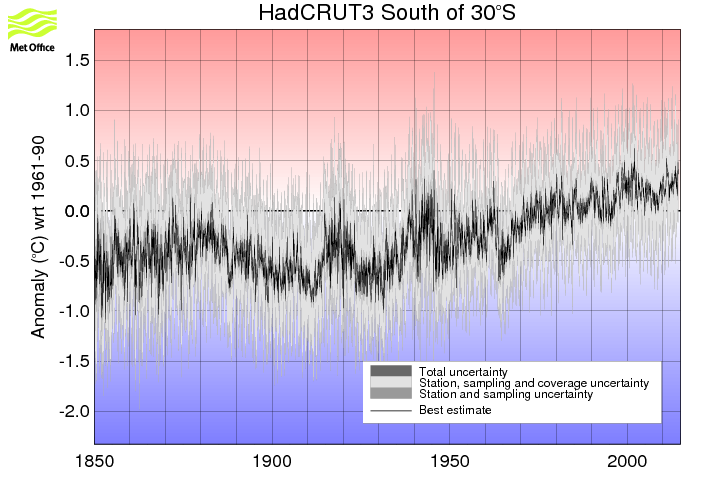Click the y-axis value 0.0
This screenshot has width=708, height=504.
point(77,211)
